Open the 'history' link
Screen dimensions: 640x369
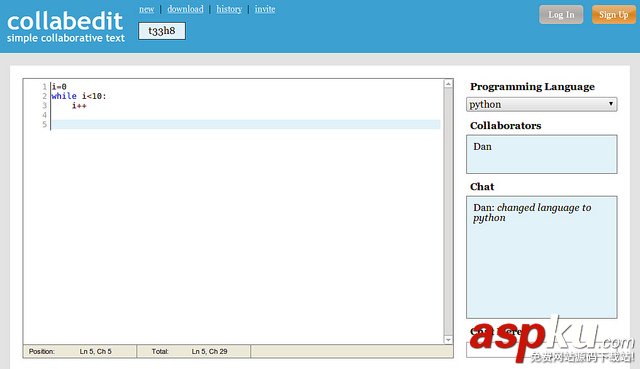[x=229, y=9]
